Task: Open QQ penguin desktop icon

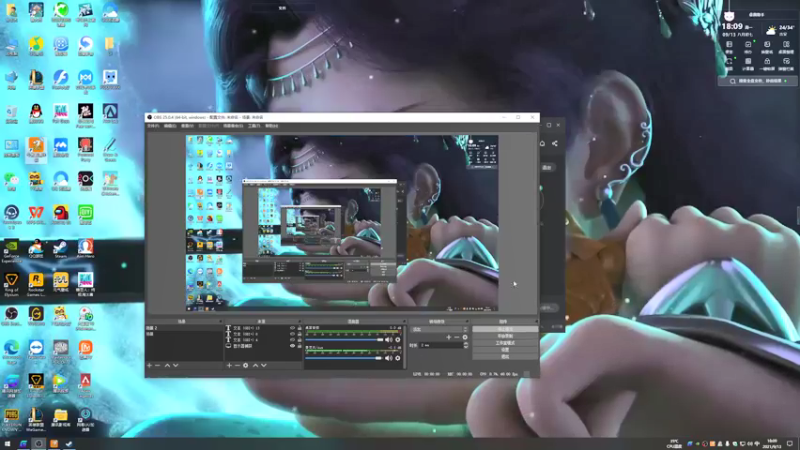Action: [x=36, y=114]
